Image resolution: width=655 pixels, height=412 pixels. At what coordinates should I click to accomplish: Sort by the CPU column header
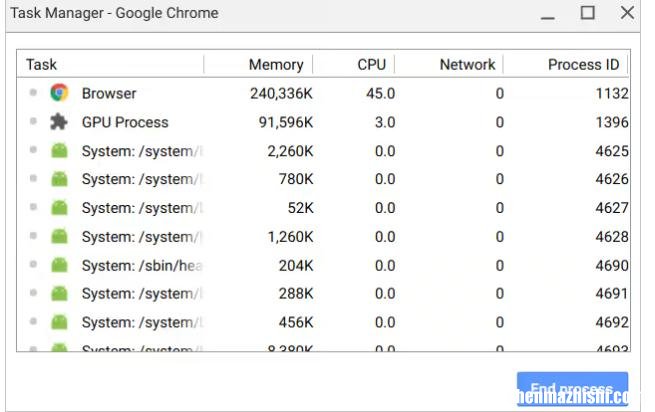click(x=371, y=65)
